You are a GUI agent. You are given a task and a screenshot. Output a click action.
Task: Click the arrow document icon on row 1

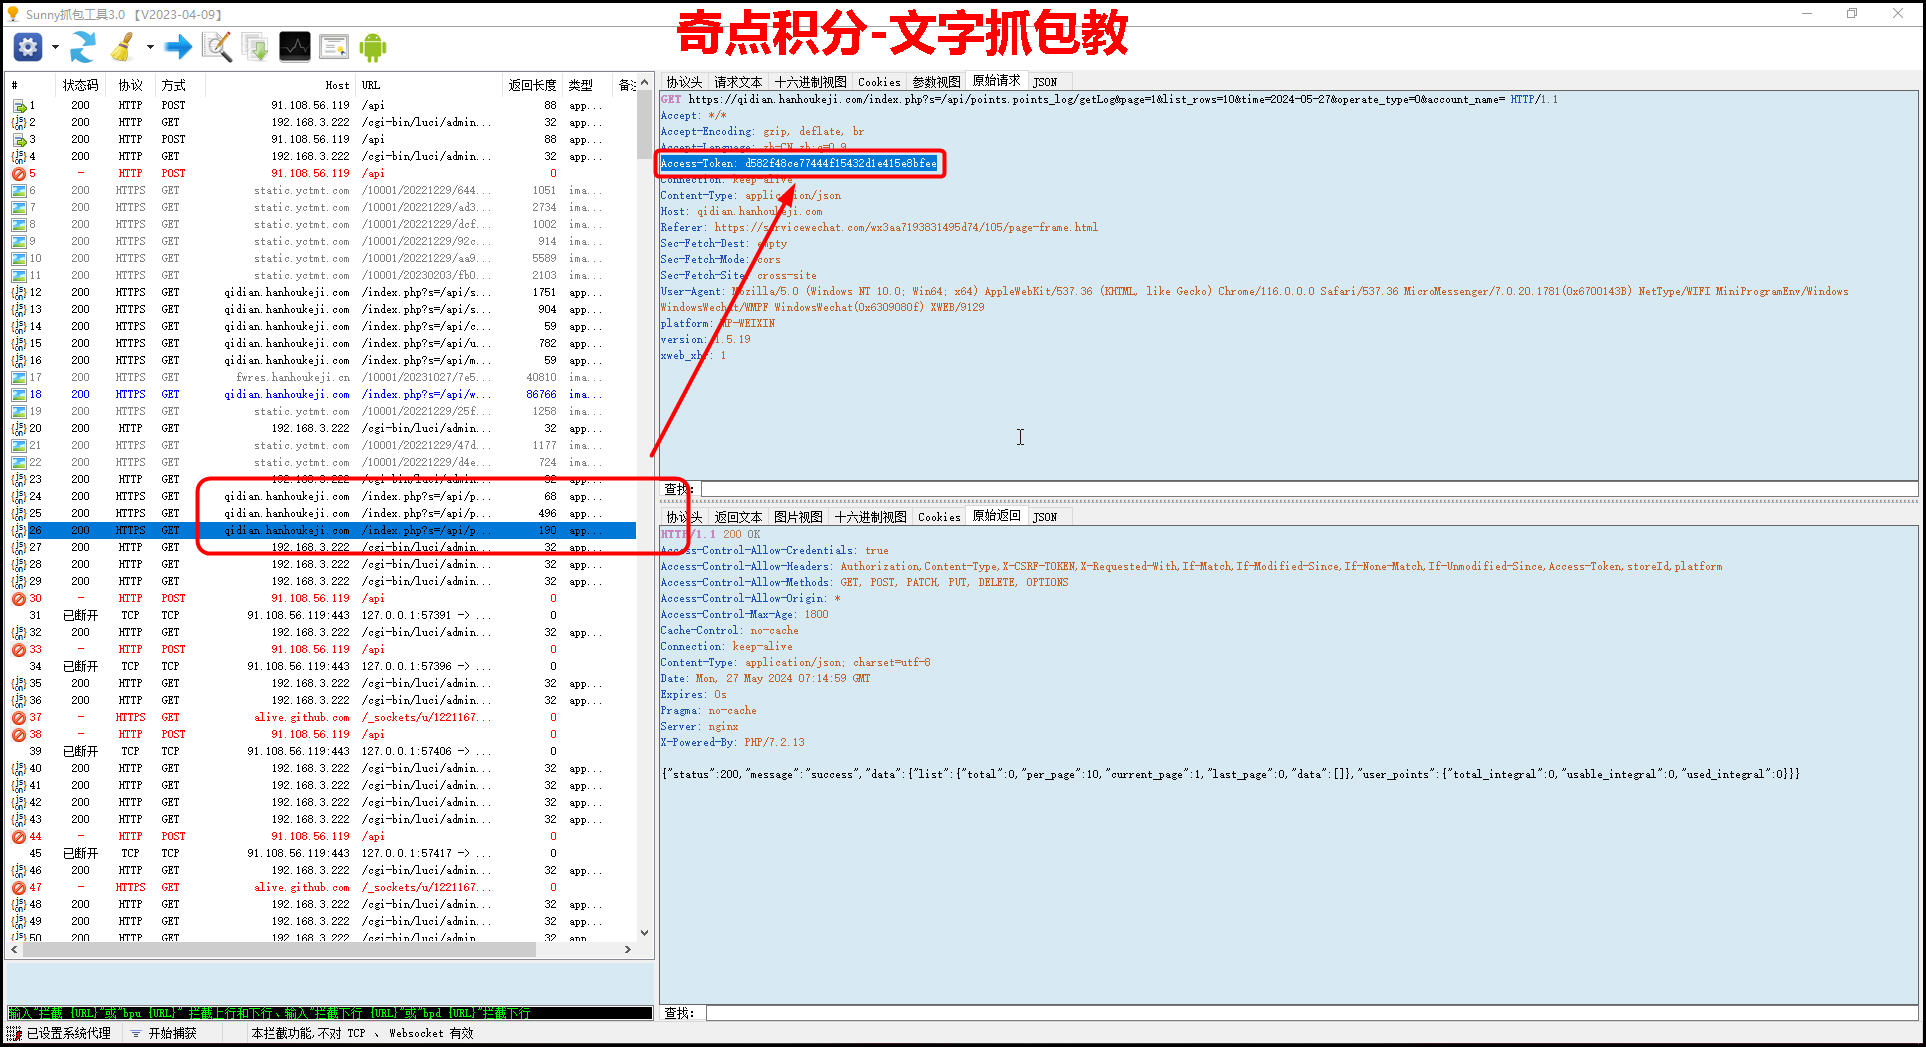(19, 106)
